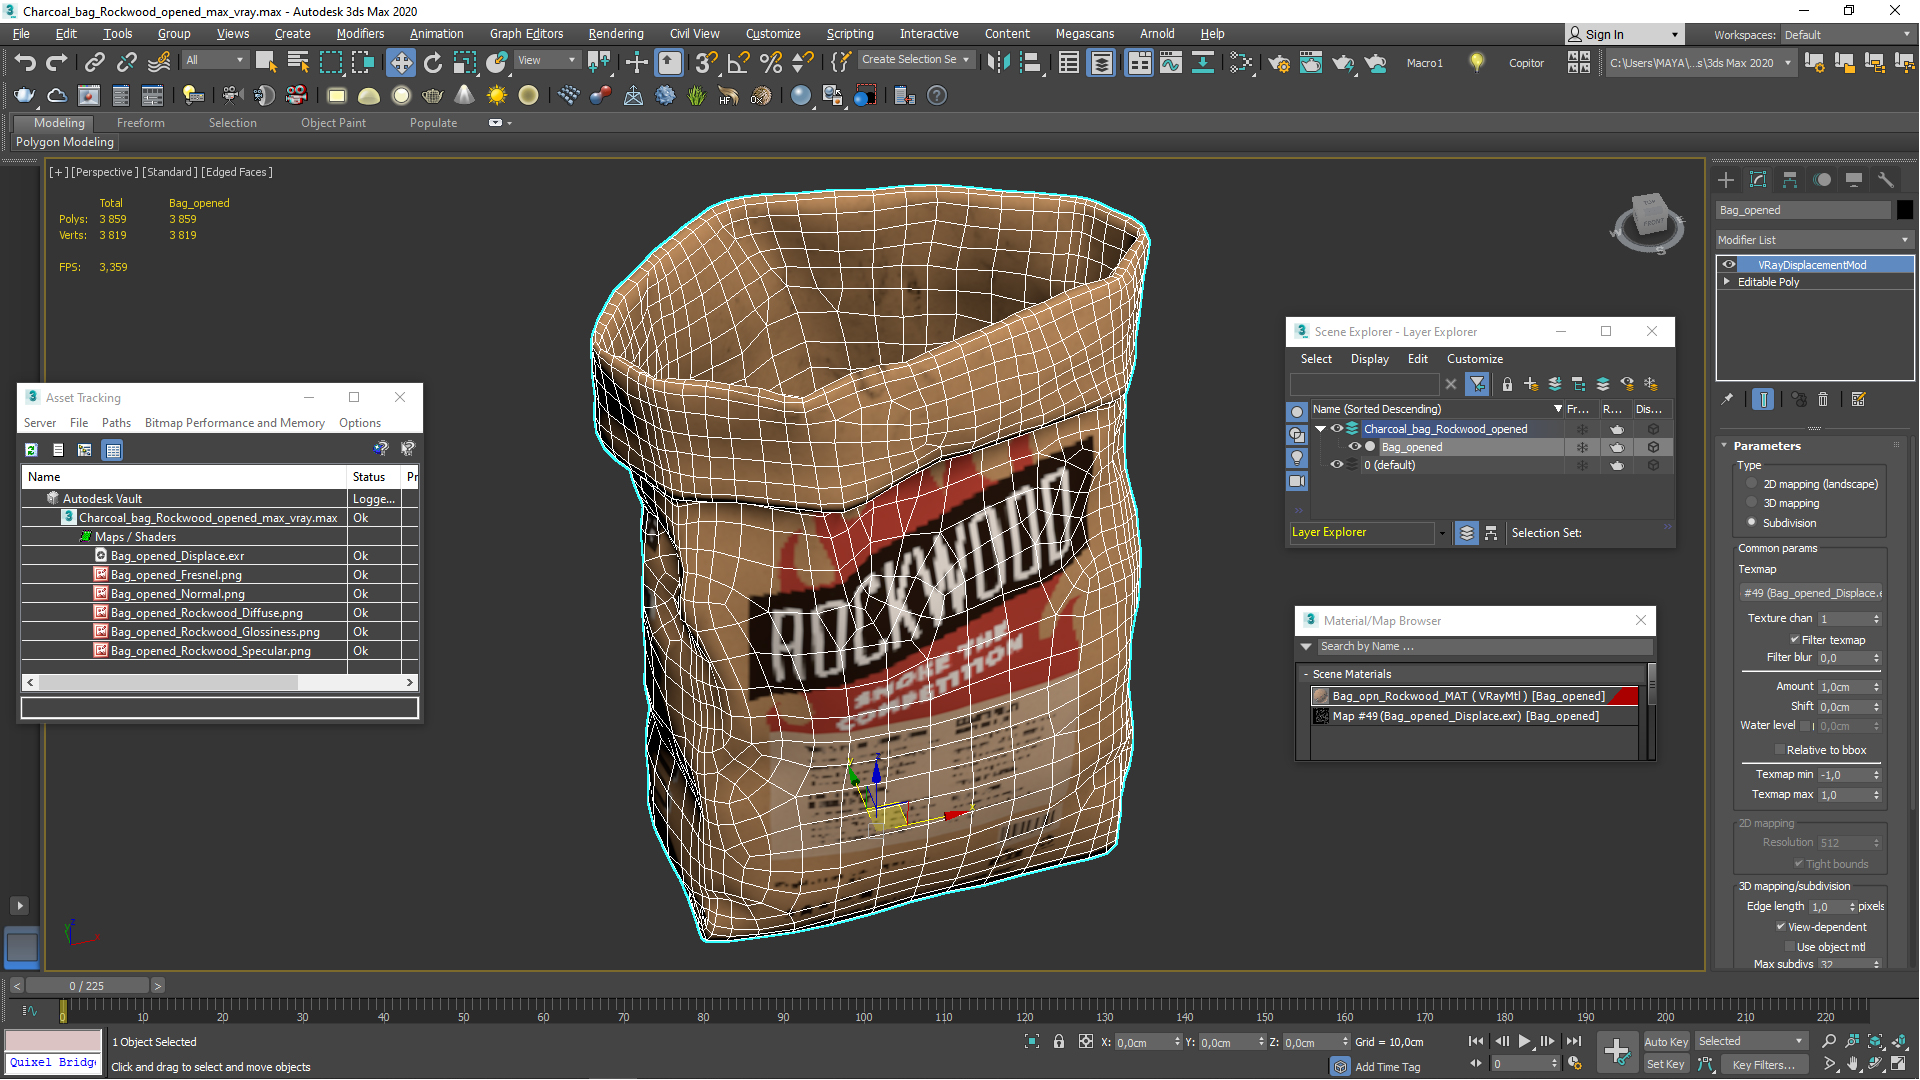Click Pin Stack icon below modifier list

[x=1727, y=399]
